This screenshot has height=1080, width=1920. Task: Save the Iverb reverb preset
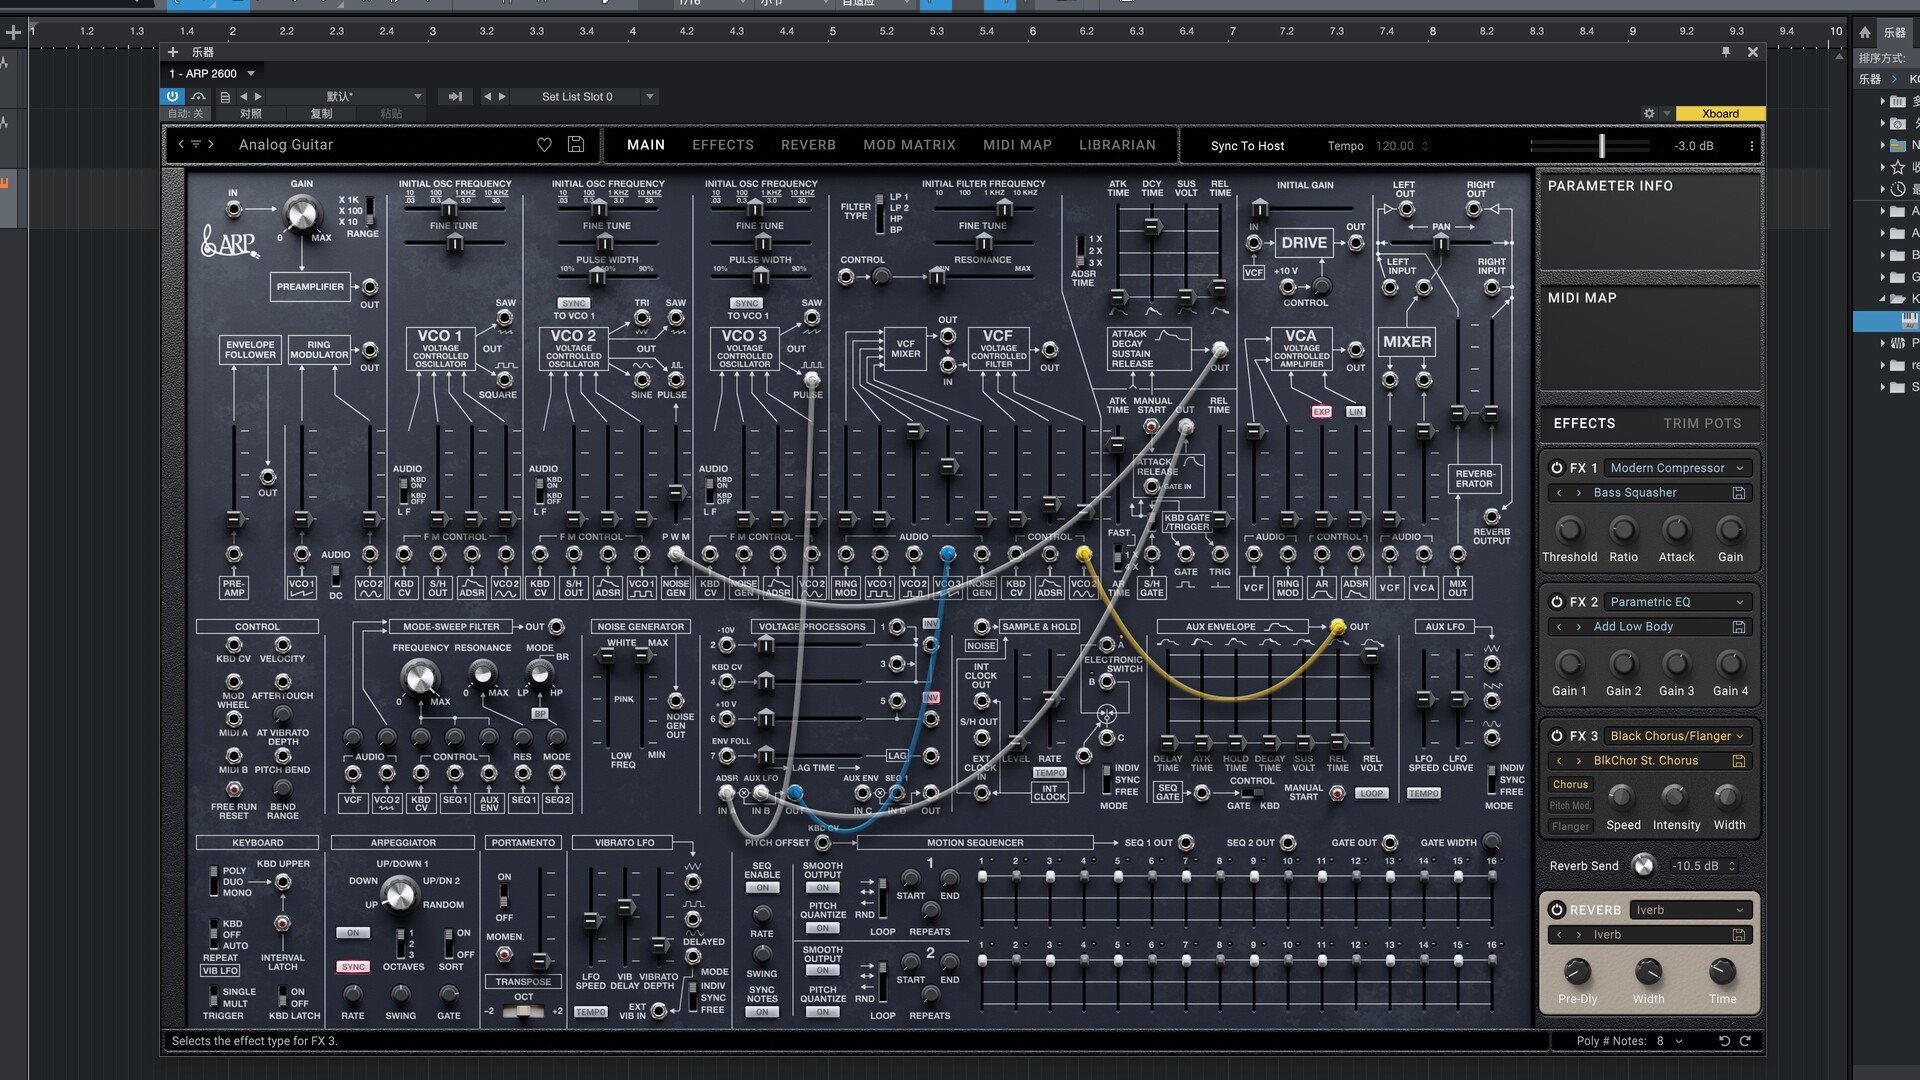(1739, 935)
